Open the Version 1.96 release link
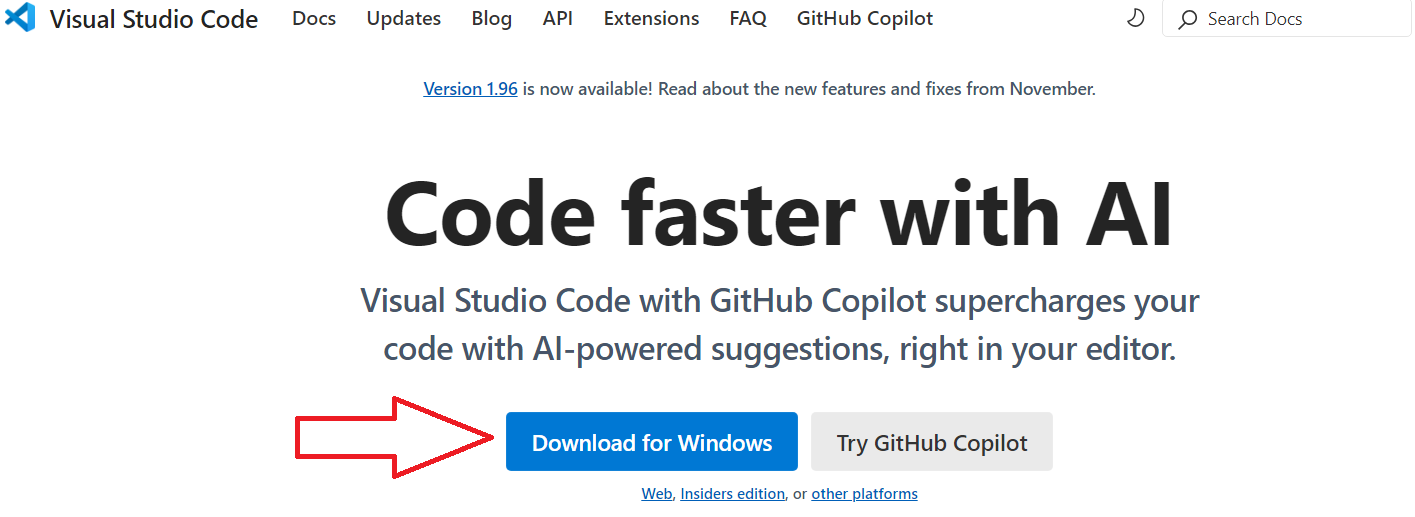Viewport: 1415px width, 517px height. point(470,89)
